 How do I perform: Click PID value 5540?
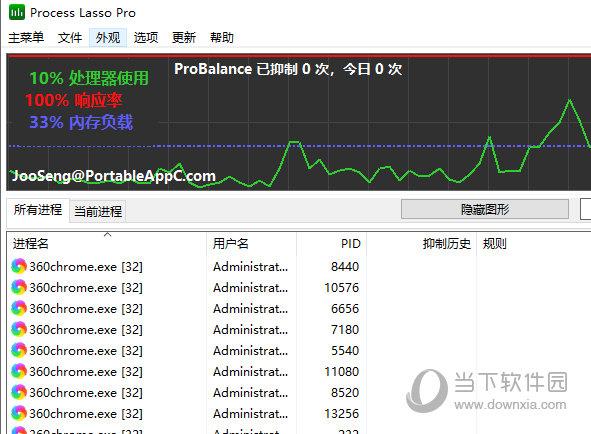[x=345, y=351]
